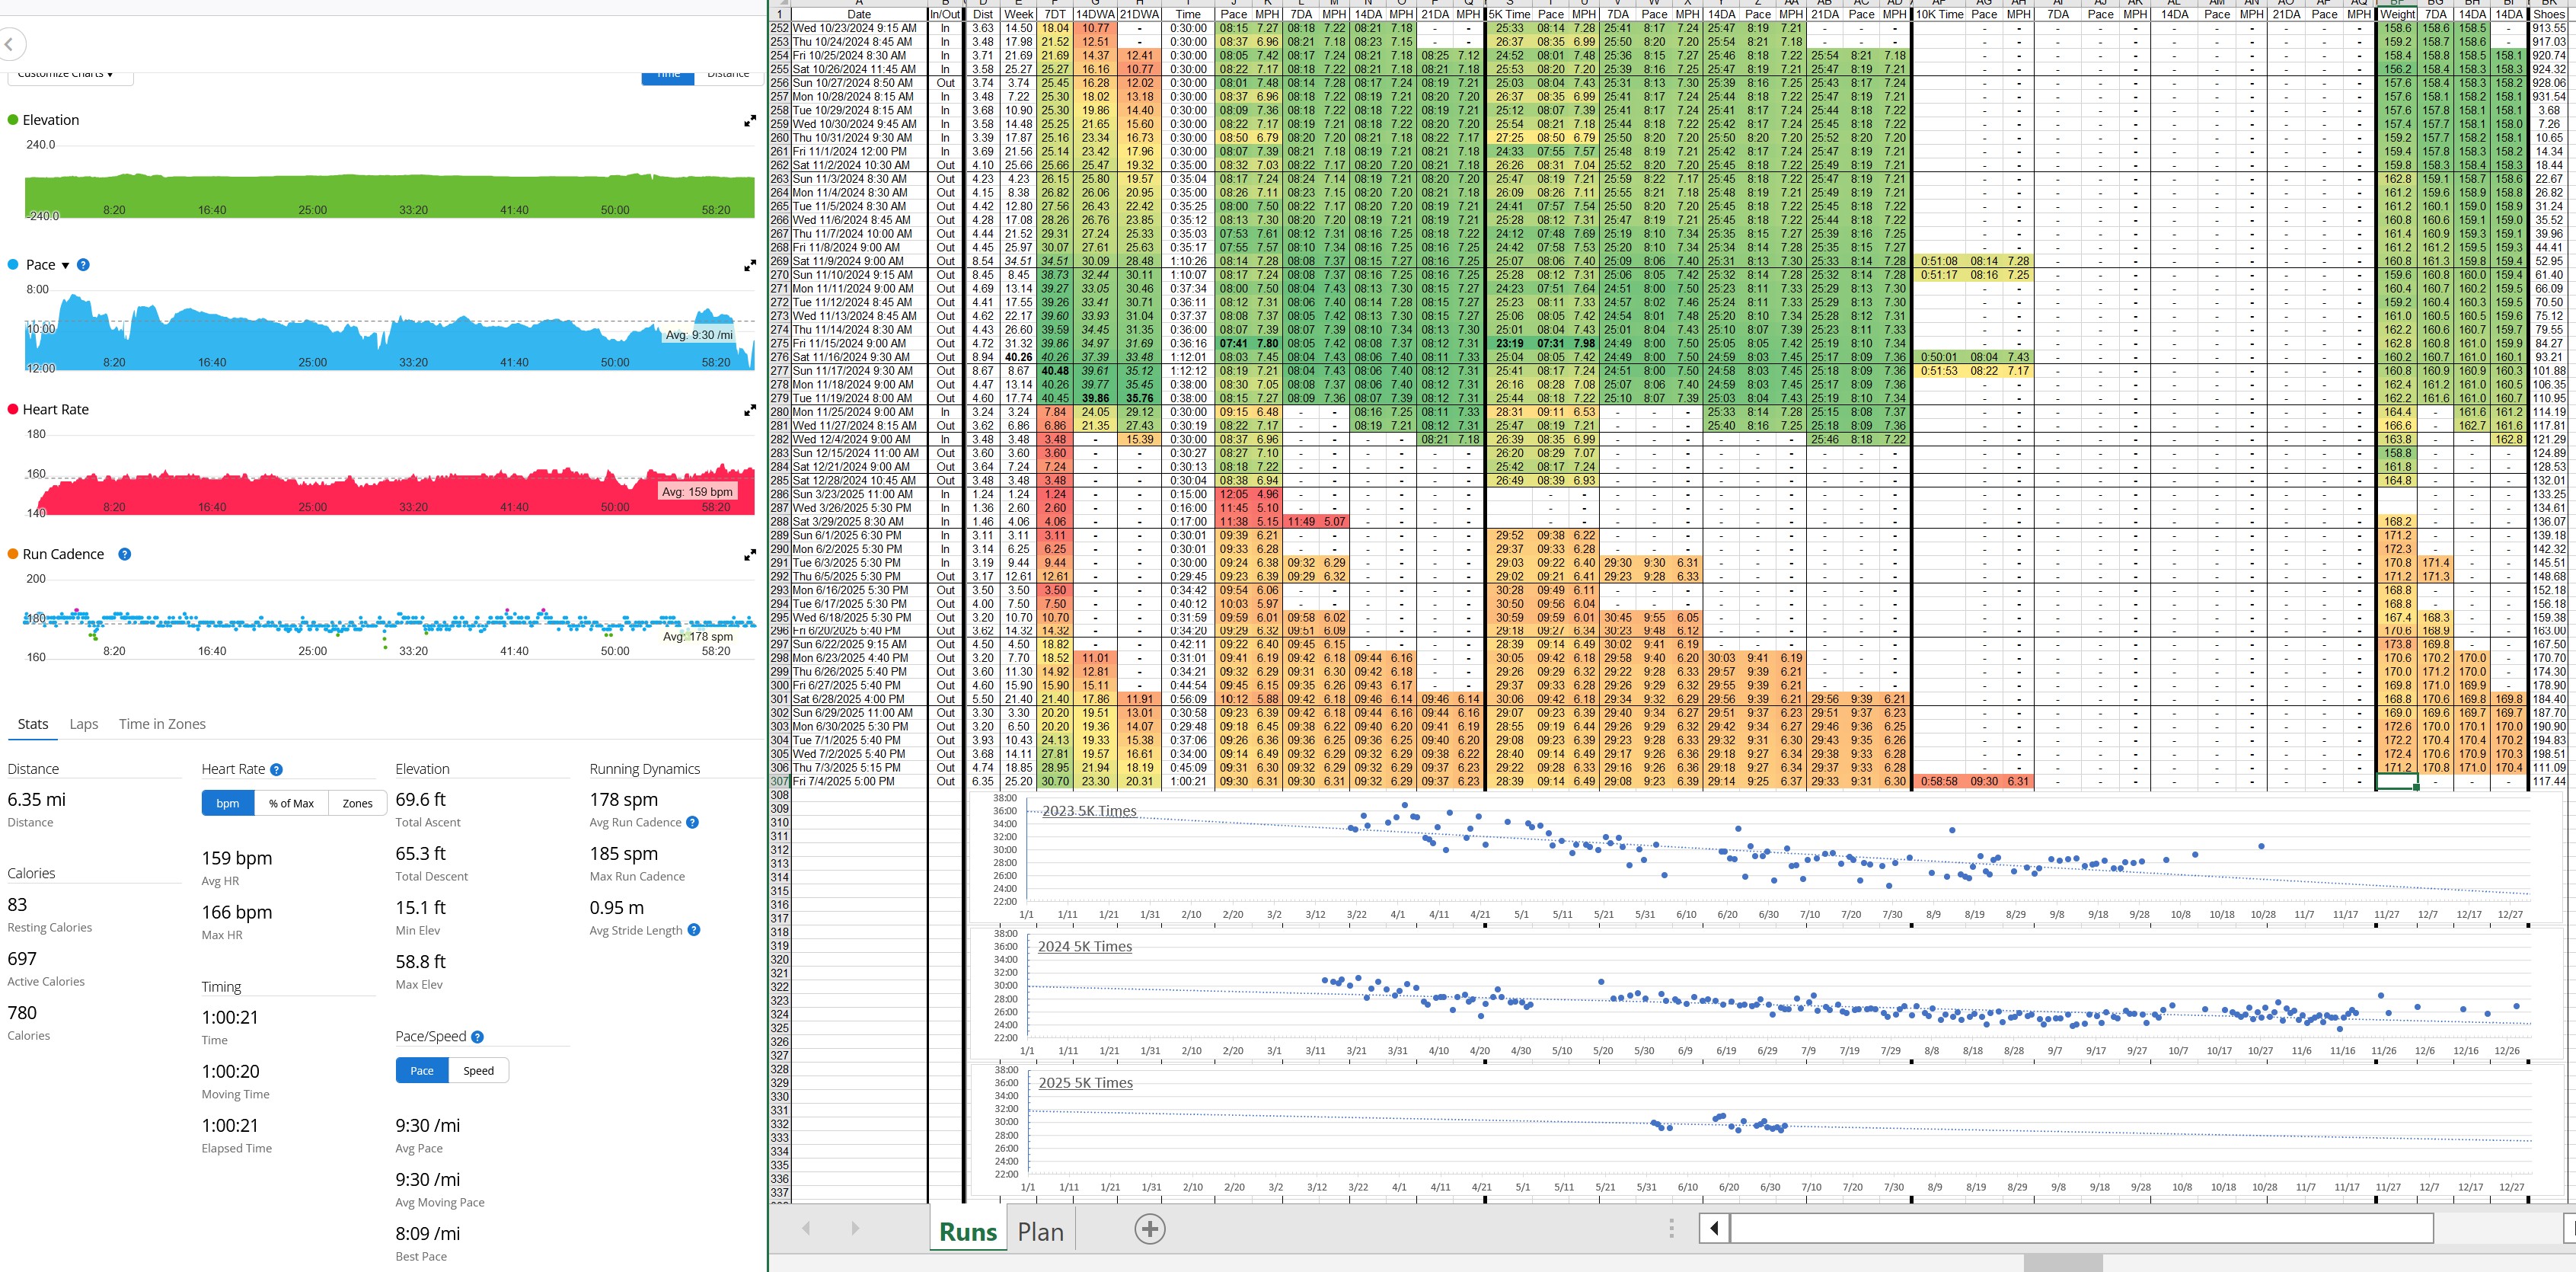Click the '2023 5K Times' chart title
Viewport: 2576px width, 1272px height.
(1089, 811)
